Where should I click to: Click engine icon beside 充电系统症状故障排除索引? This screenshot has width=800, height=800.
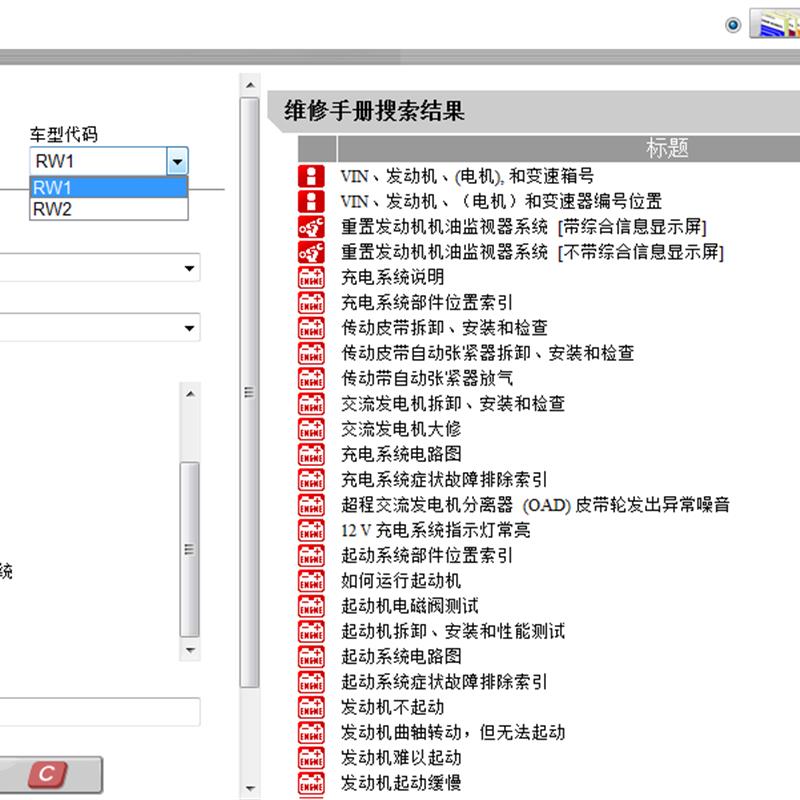click(x=311, y=480)
